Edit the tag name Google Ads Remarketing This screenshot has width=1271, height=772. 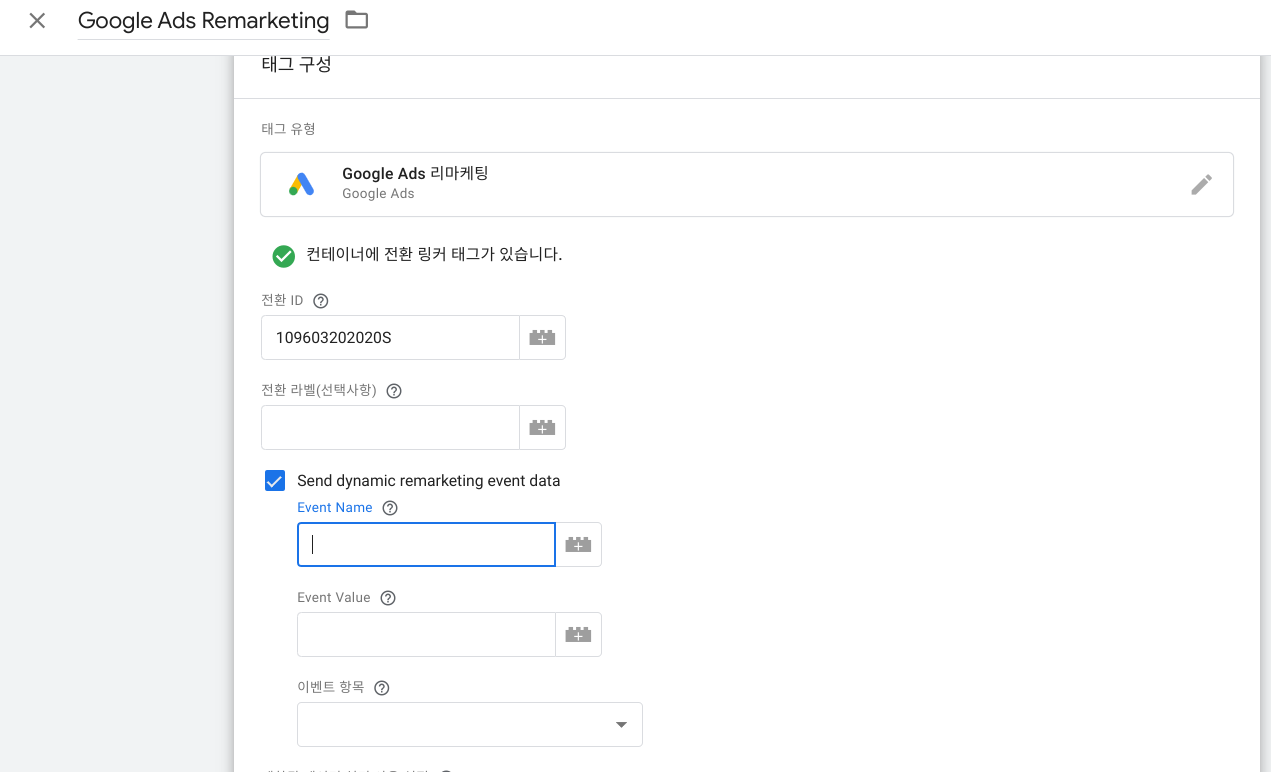(204, 20)
